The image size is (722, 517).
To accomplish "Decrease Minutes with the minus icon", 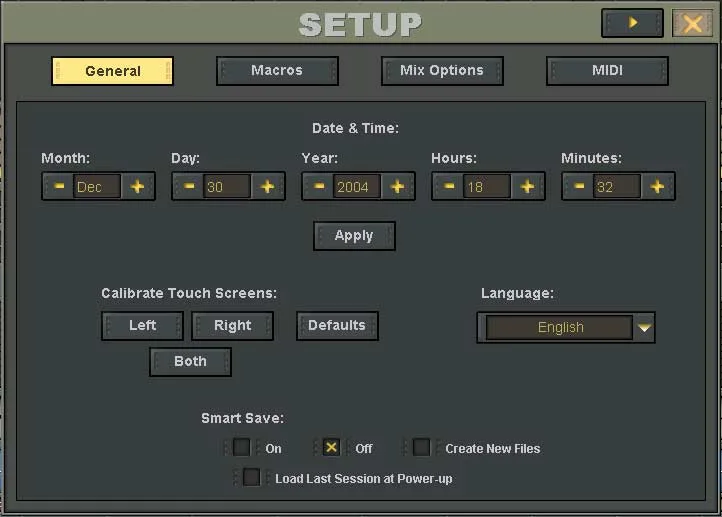I will (x=579, y=186).
